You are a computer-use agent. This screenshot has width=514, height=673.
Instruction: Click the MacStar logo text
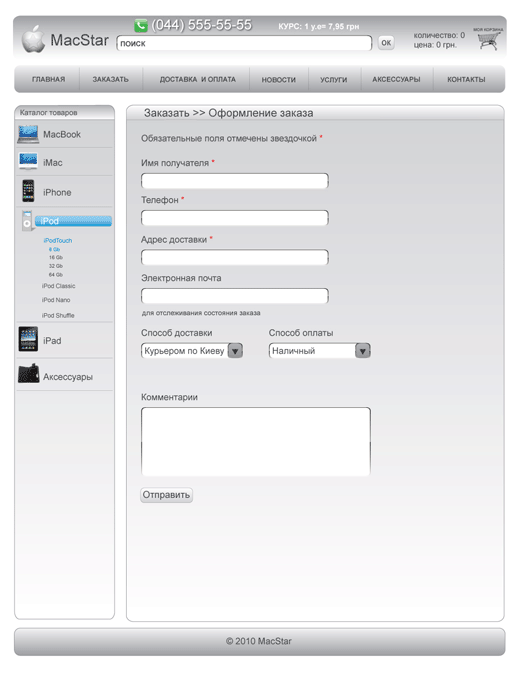point(79,40)
